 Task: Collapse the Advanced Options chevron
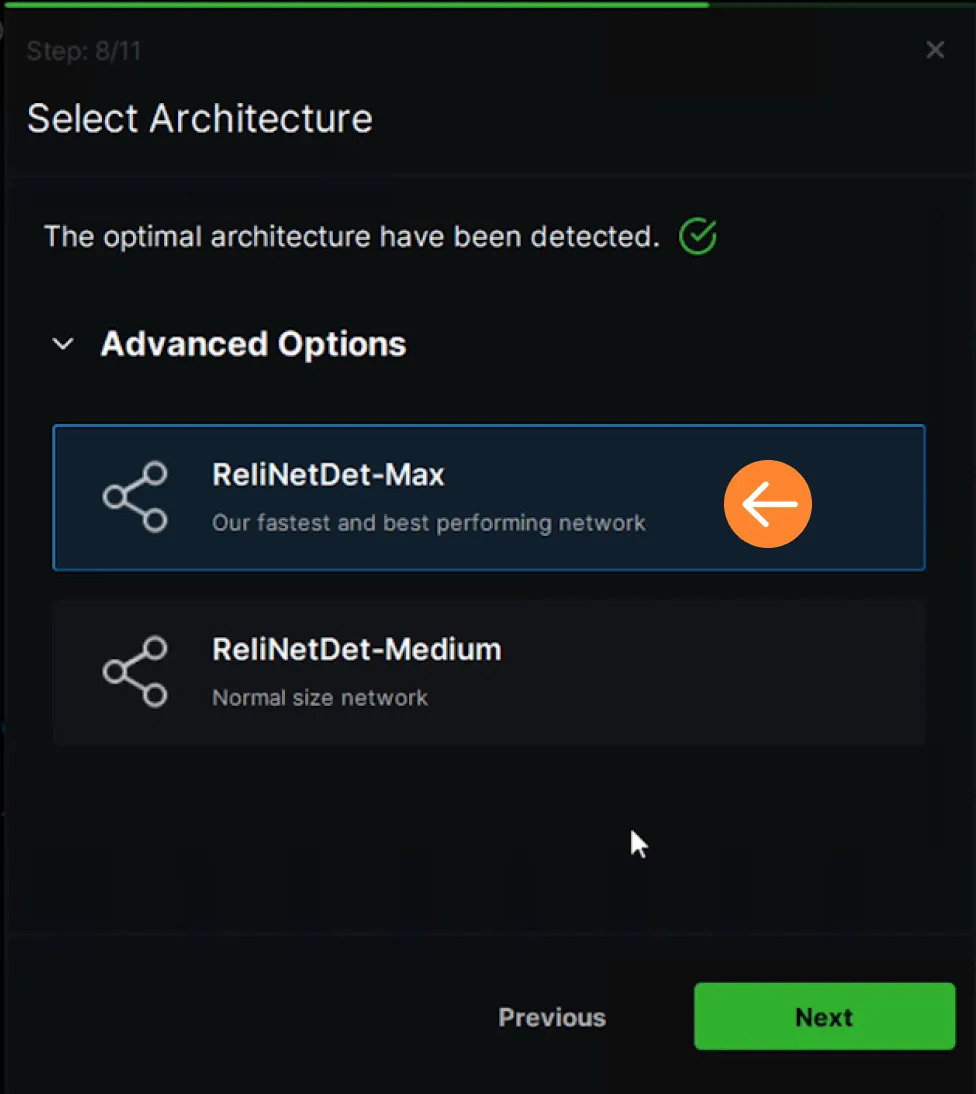pos(63,344)
